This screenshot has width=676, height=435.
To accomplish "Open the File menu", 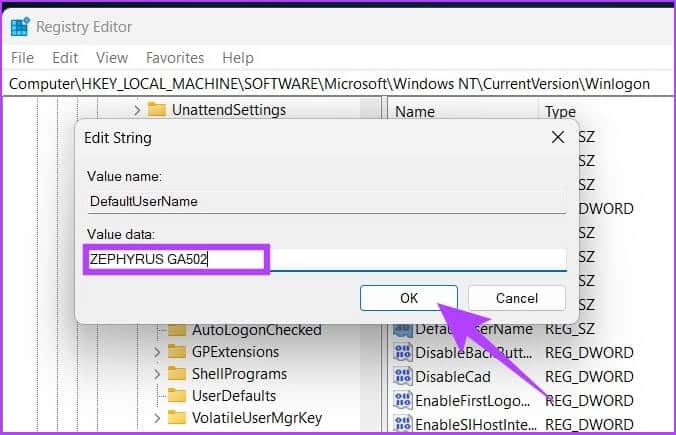I will (22, 58).
